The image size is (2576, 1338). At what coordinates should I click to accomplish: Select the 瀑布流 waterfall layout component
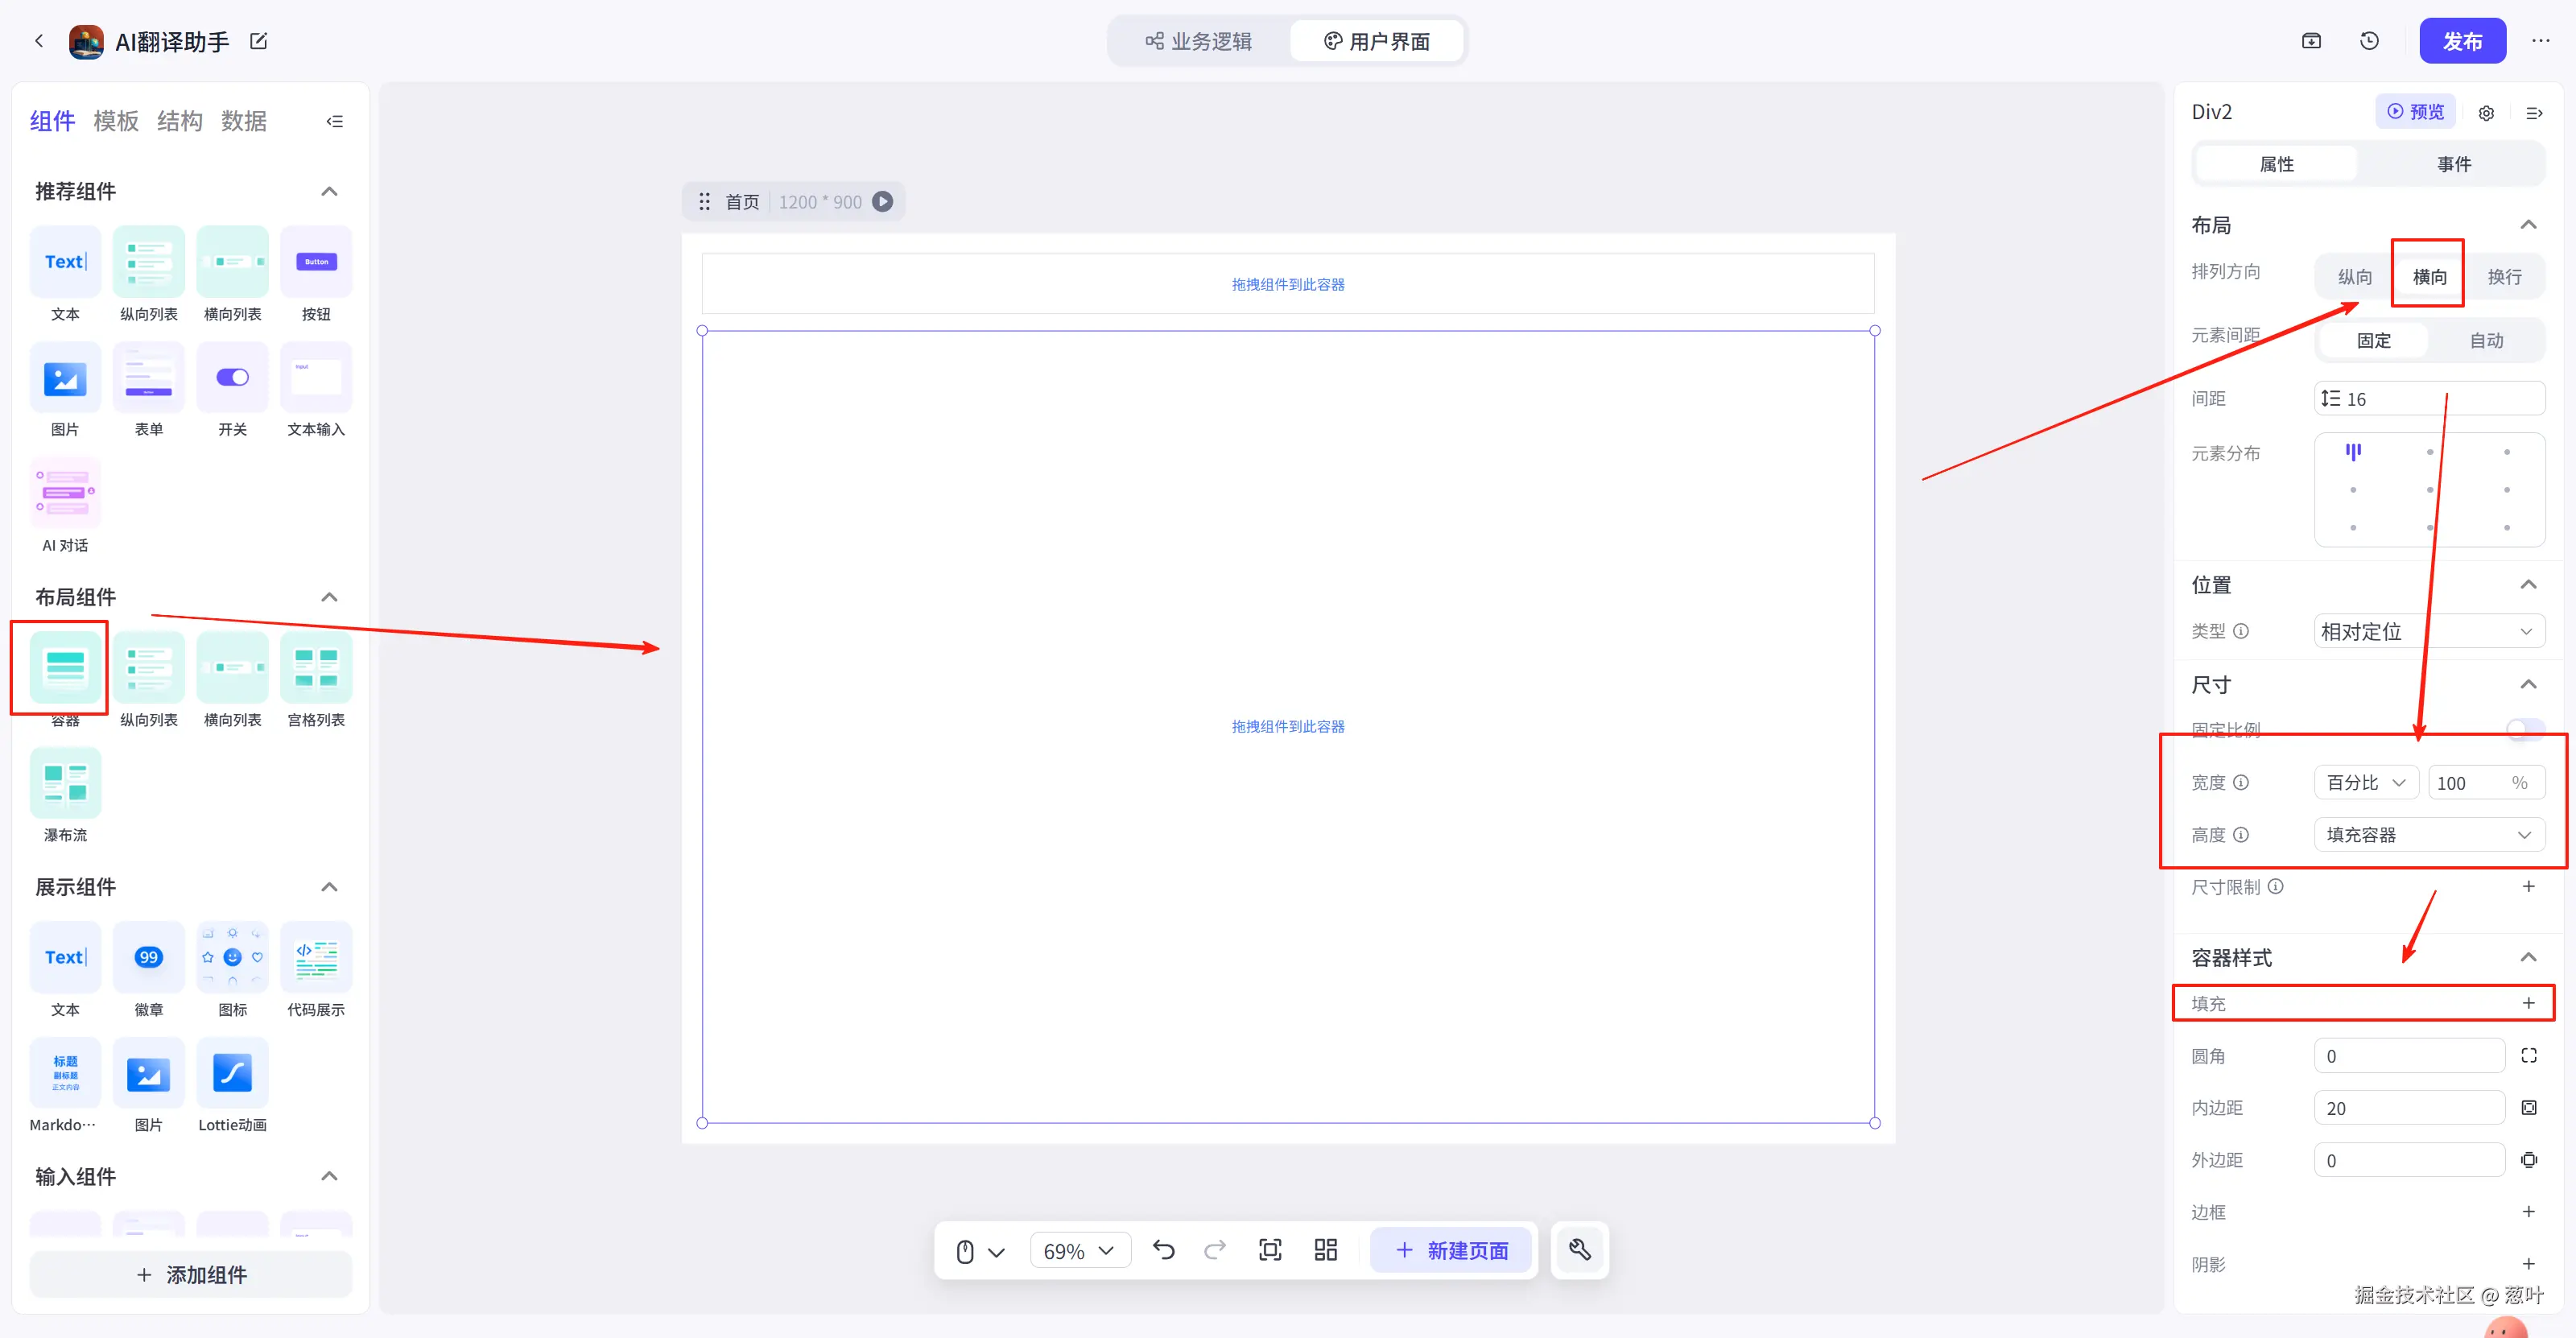pos(65,783)
